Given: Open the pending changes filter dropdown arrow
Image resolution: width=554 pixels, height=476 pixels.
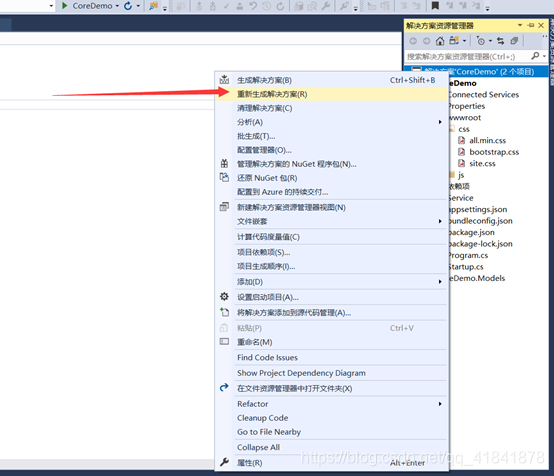Looking at the screenshot, I should [x=490, y=41].
